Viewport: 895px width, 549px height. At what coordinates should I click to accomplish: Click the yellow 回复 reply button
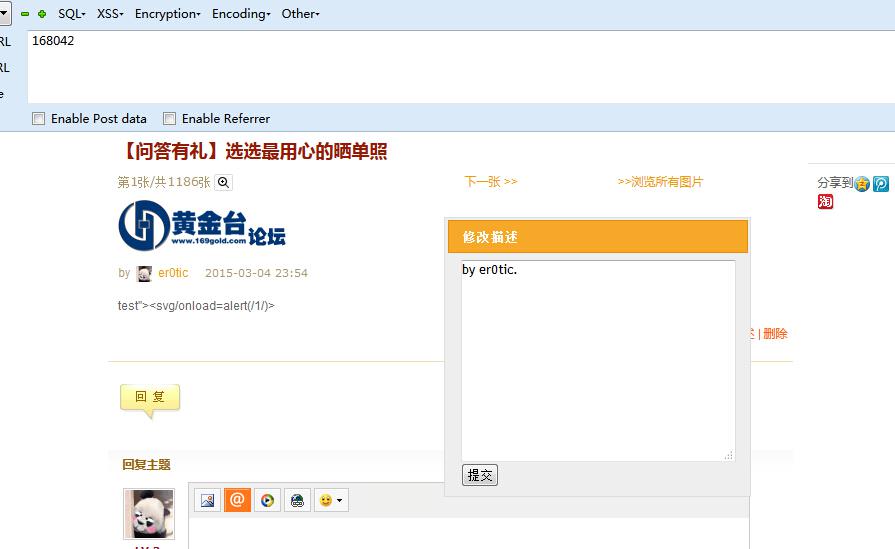[x=150, y=398]
